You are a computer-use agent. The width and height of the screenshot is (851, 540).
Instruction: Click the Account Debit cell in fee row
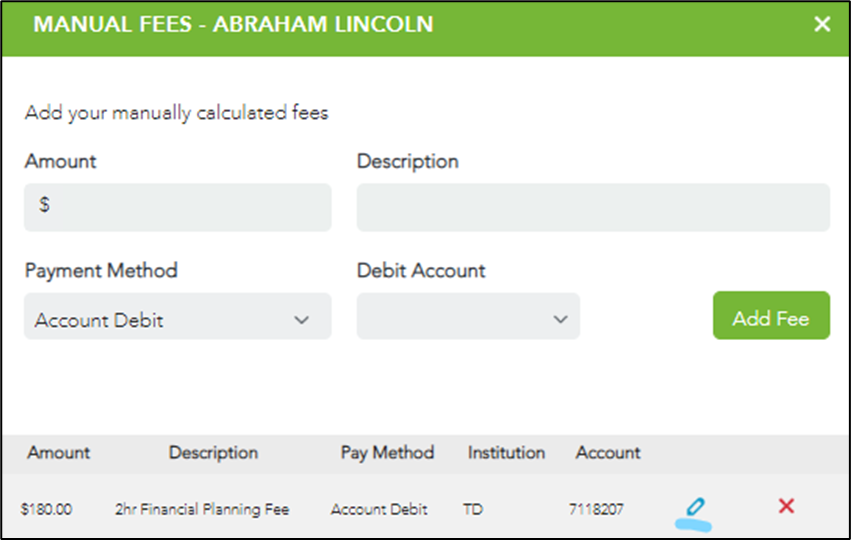tap(379, 509)
